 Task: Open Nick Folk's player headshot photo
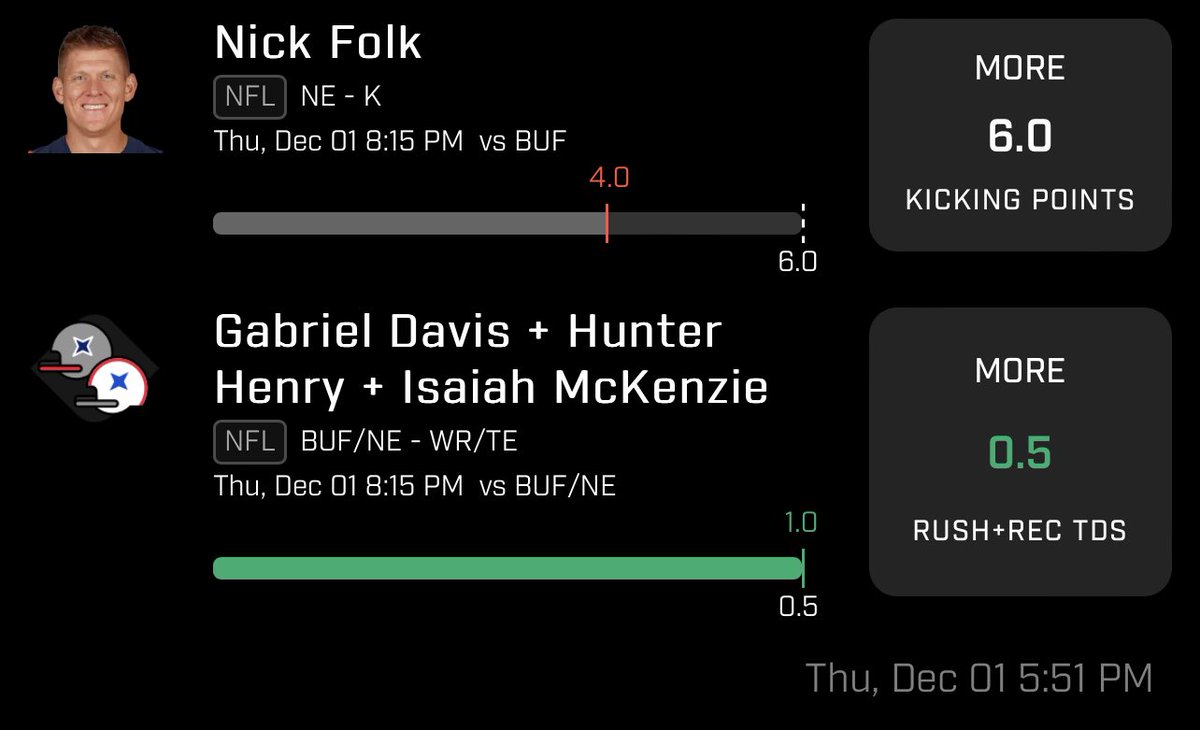[96, 89]
